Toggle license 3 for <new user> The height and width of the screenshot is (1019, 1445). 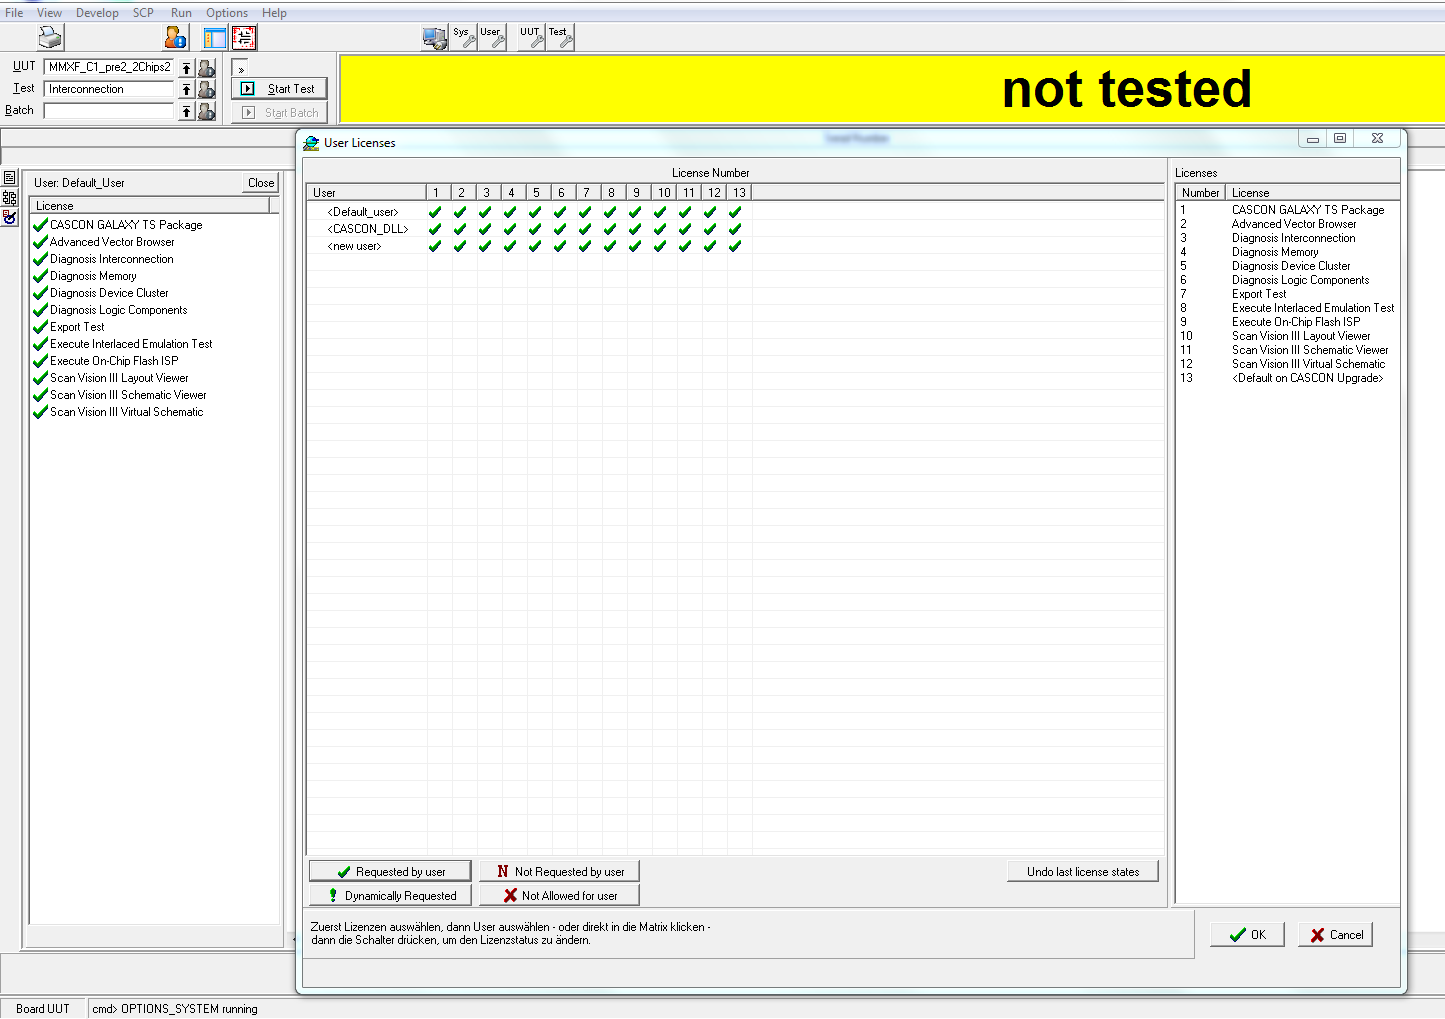tap(485, 246)
